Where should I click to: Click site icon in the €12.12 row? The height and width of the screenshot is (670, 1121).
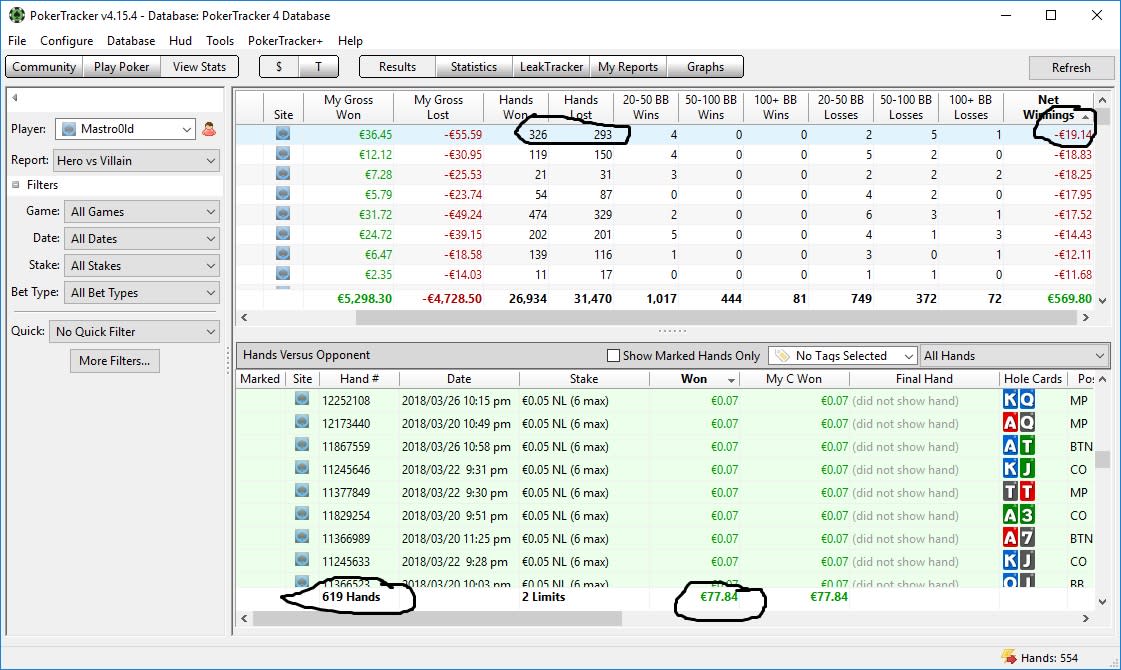(283, 154)
